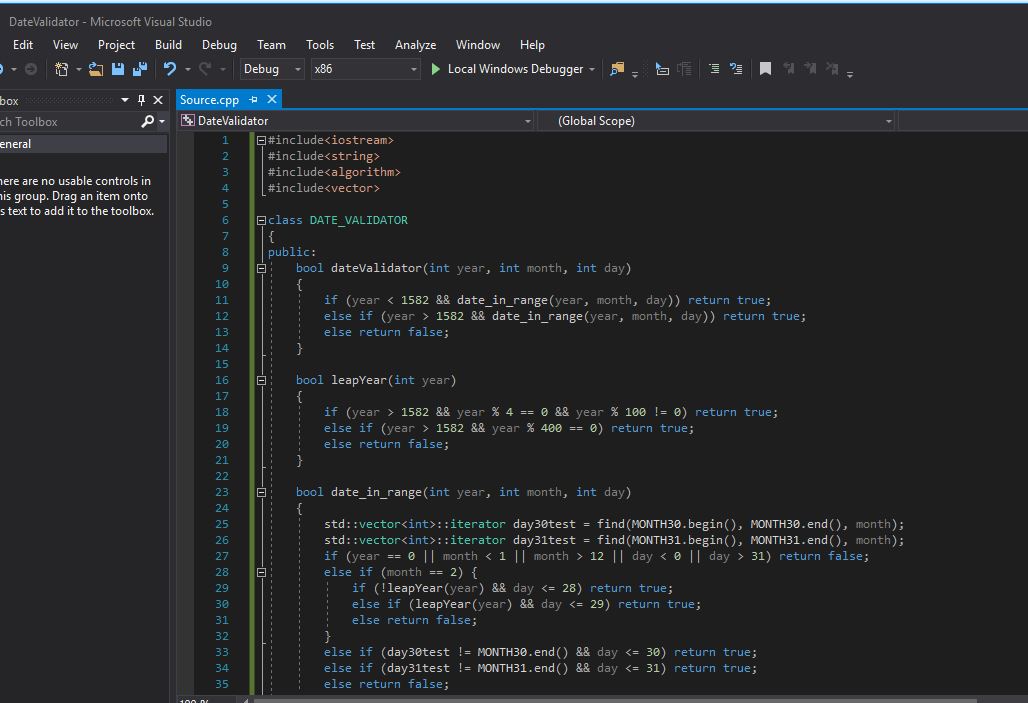Image resolution: width=1028 pixels, height=703 pixels.
Task: Click the new project toolbar icon
Action: pyautogui.click(x=62, y=69)
